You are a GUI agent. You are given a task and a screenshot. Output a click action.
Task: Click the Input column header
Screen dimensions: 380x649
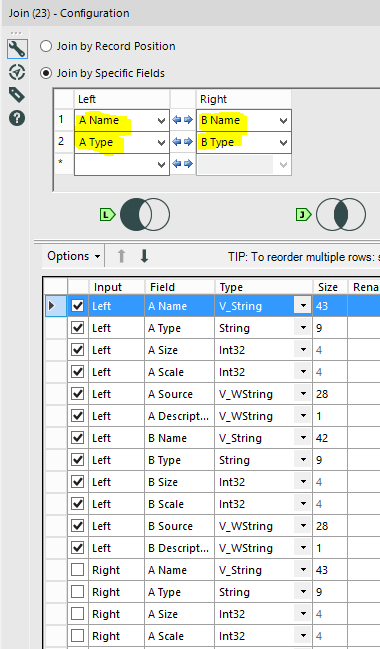[117, 287]
